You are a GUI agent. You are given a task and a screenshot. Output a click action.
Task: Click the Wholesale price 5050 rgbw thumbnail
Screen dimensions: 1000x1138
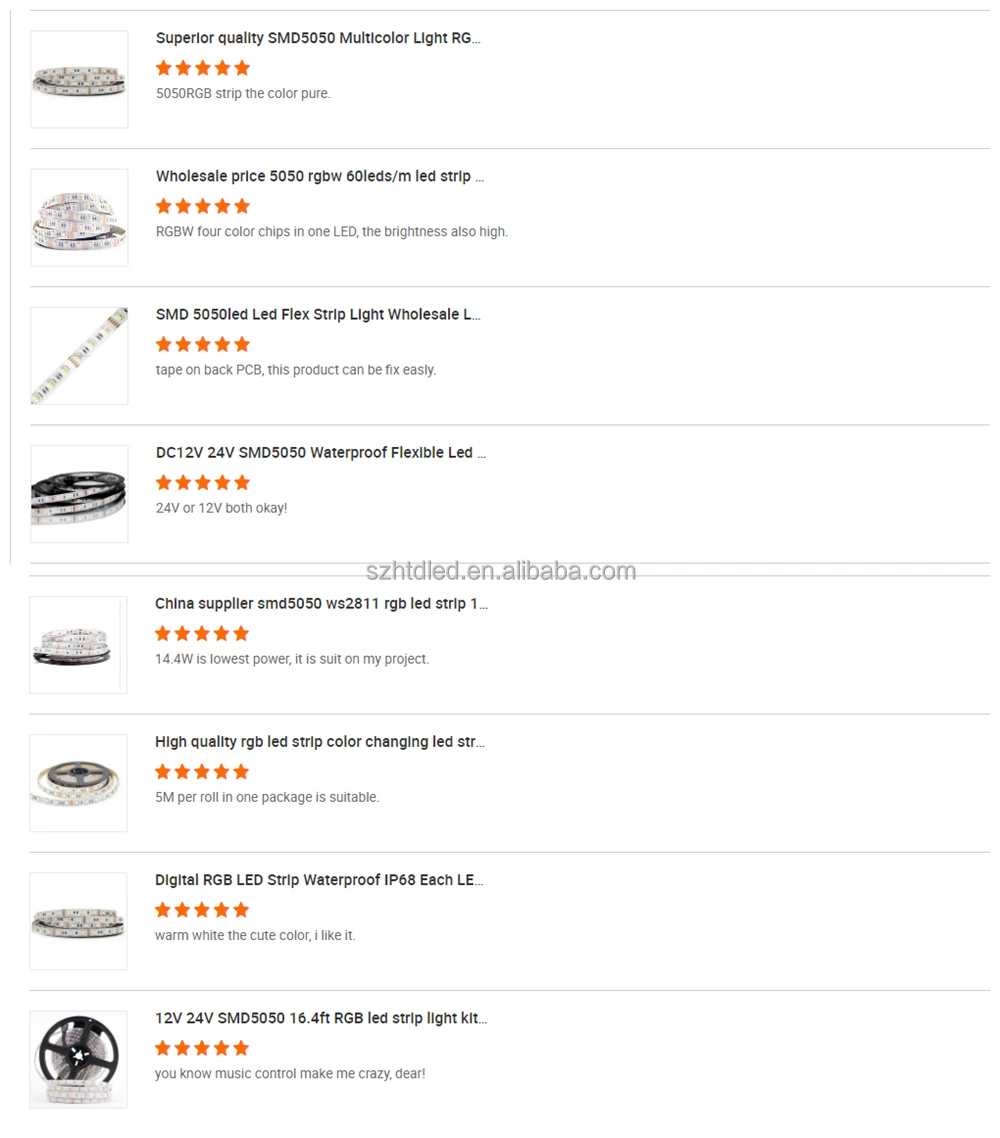[x=79, y=217]
